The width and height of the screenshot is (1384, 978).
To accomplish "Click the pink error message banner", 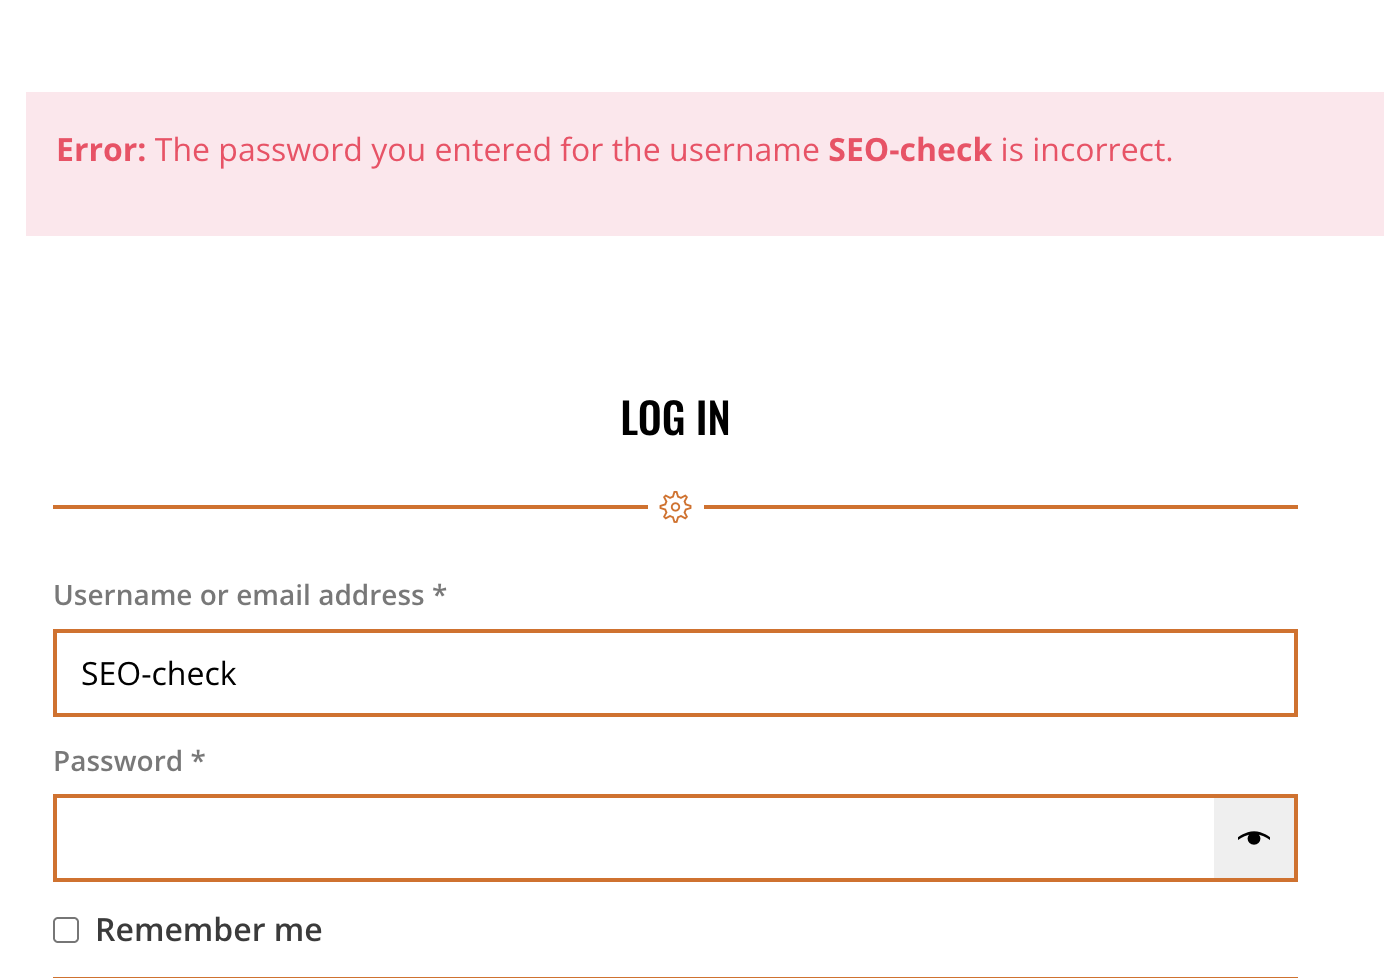I will tap(704, 164).
